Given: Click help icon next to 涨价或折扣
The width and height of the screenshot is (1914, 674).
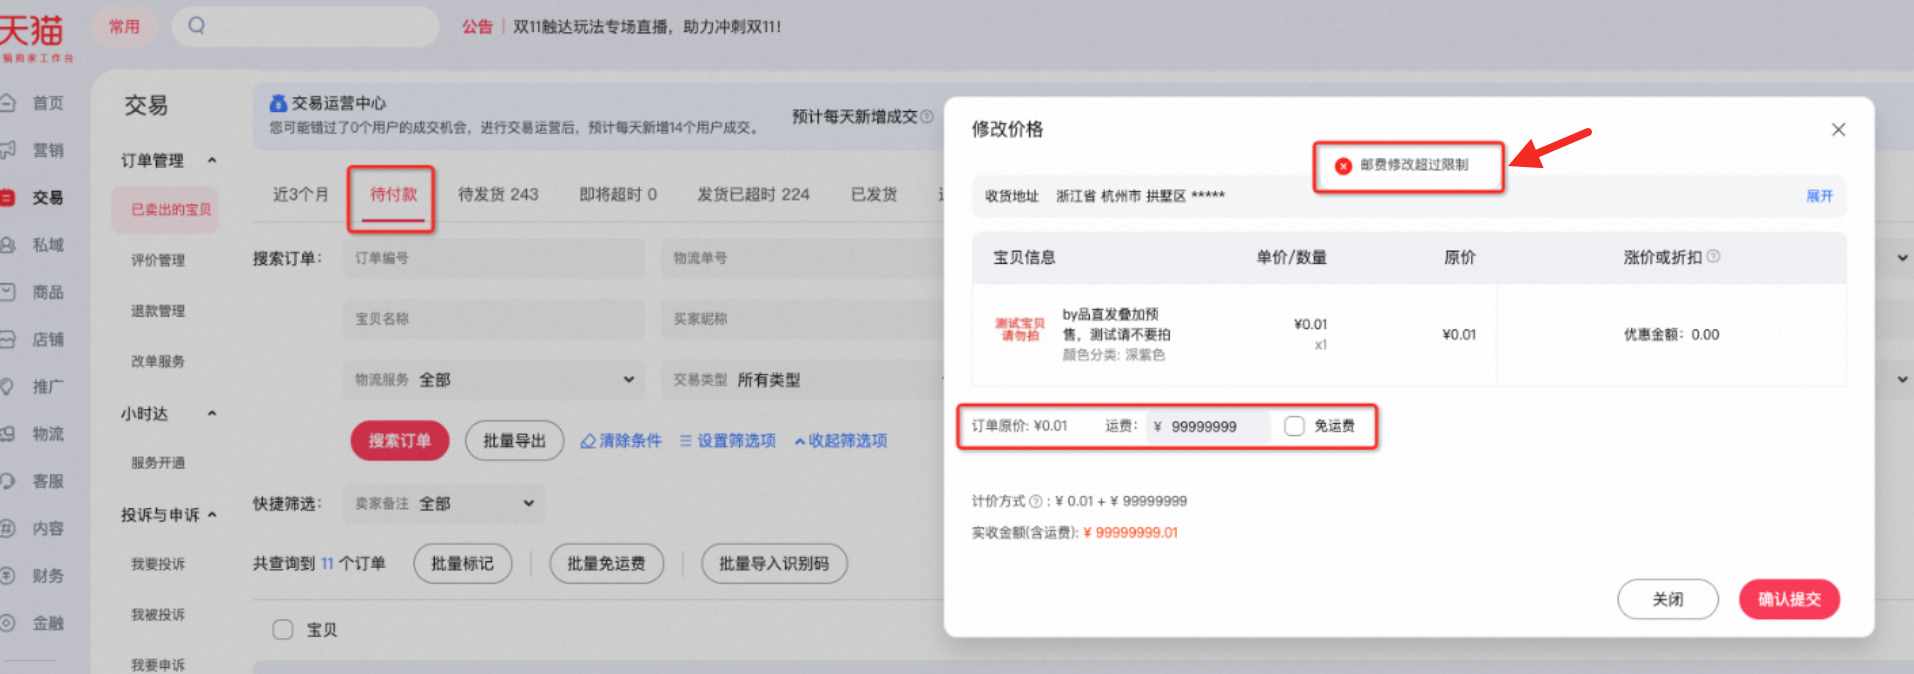Looking at the screenshot, I should pyautogui.click(x=1713, y=257).
